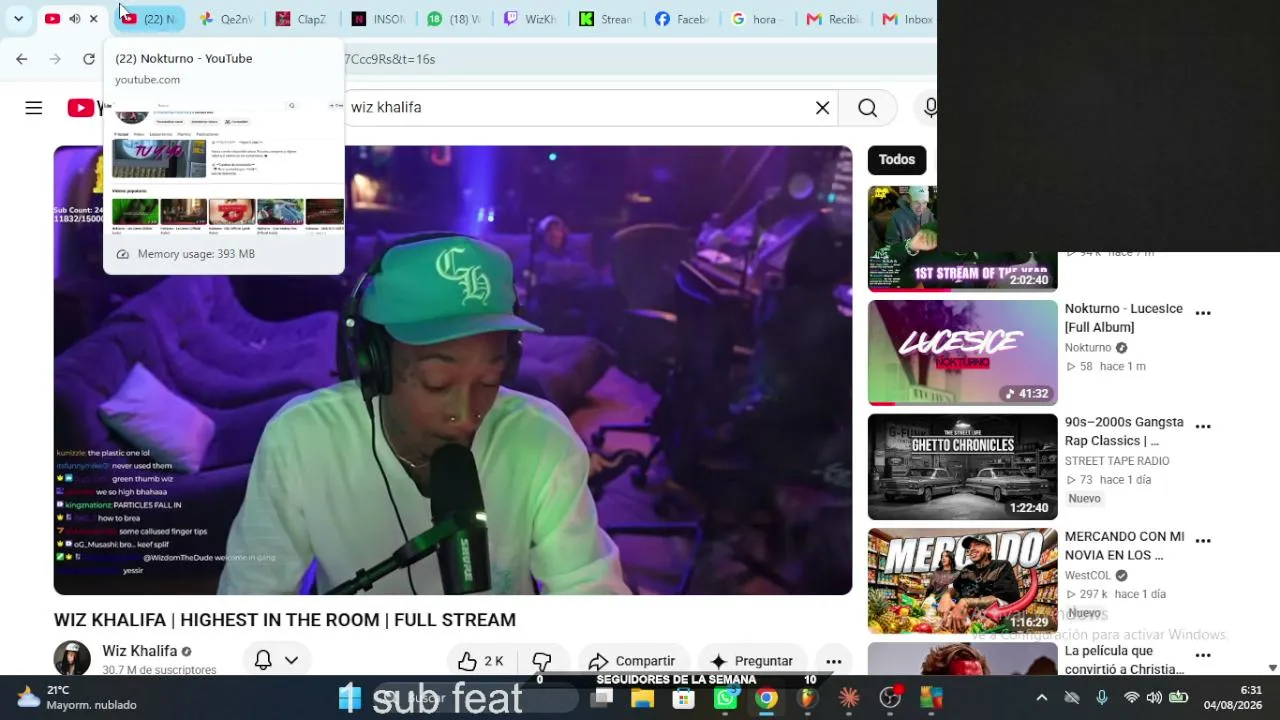The width and height of the screenshot is (1280, 720).
Task: Go back to the previous page
Action: pos(22,59)
